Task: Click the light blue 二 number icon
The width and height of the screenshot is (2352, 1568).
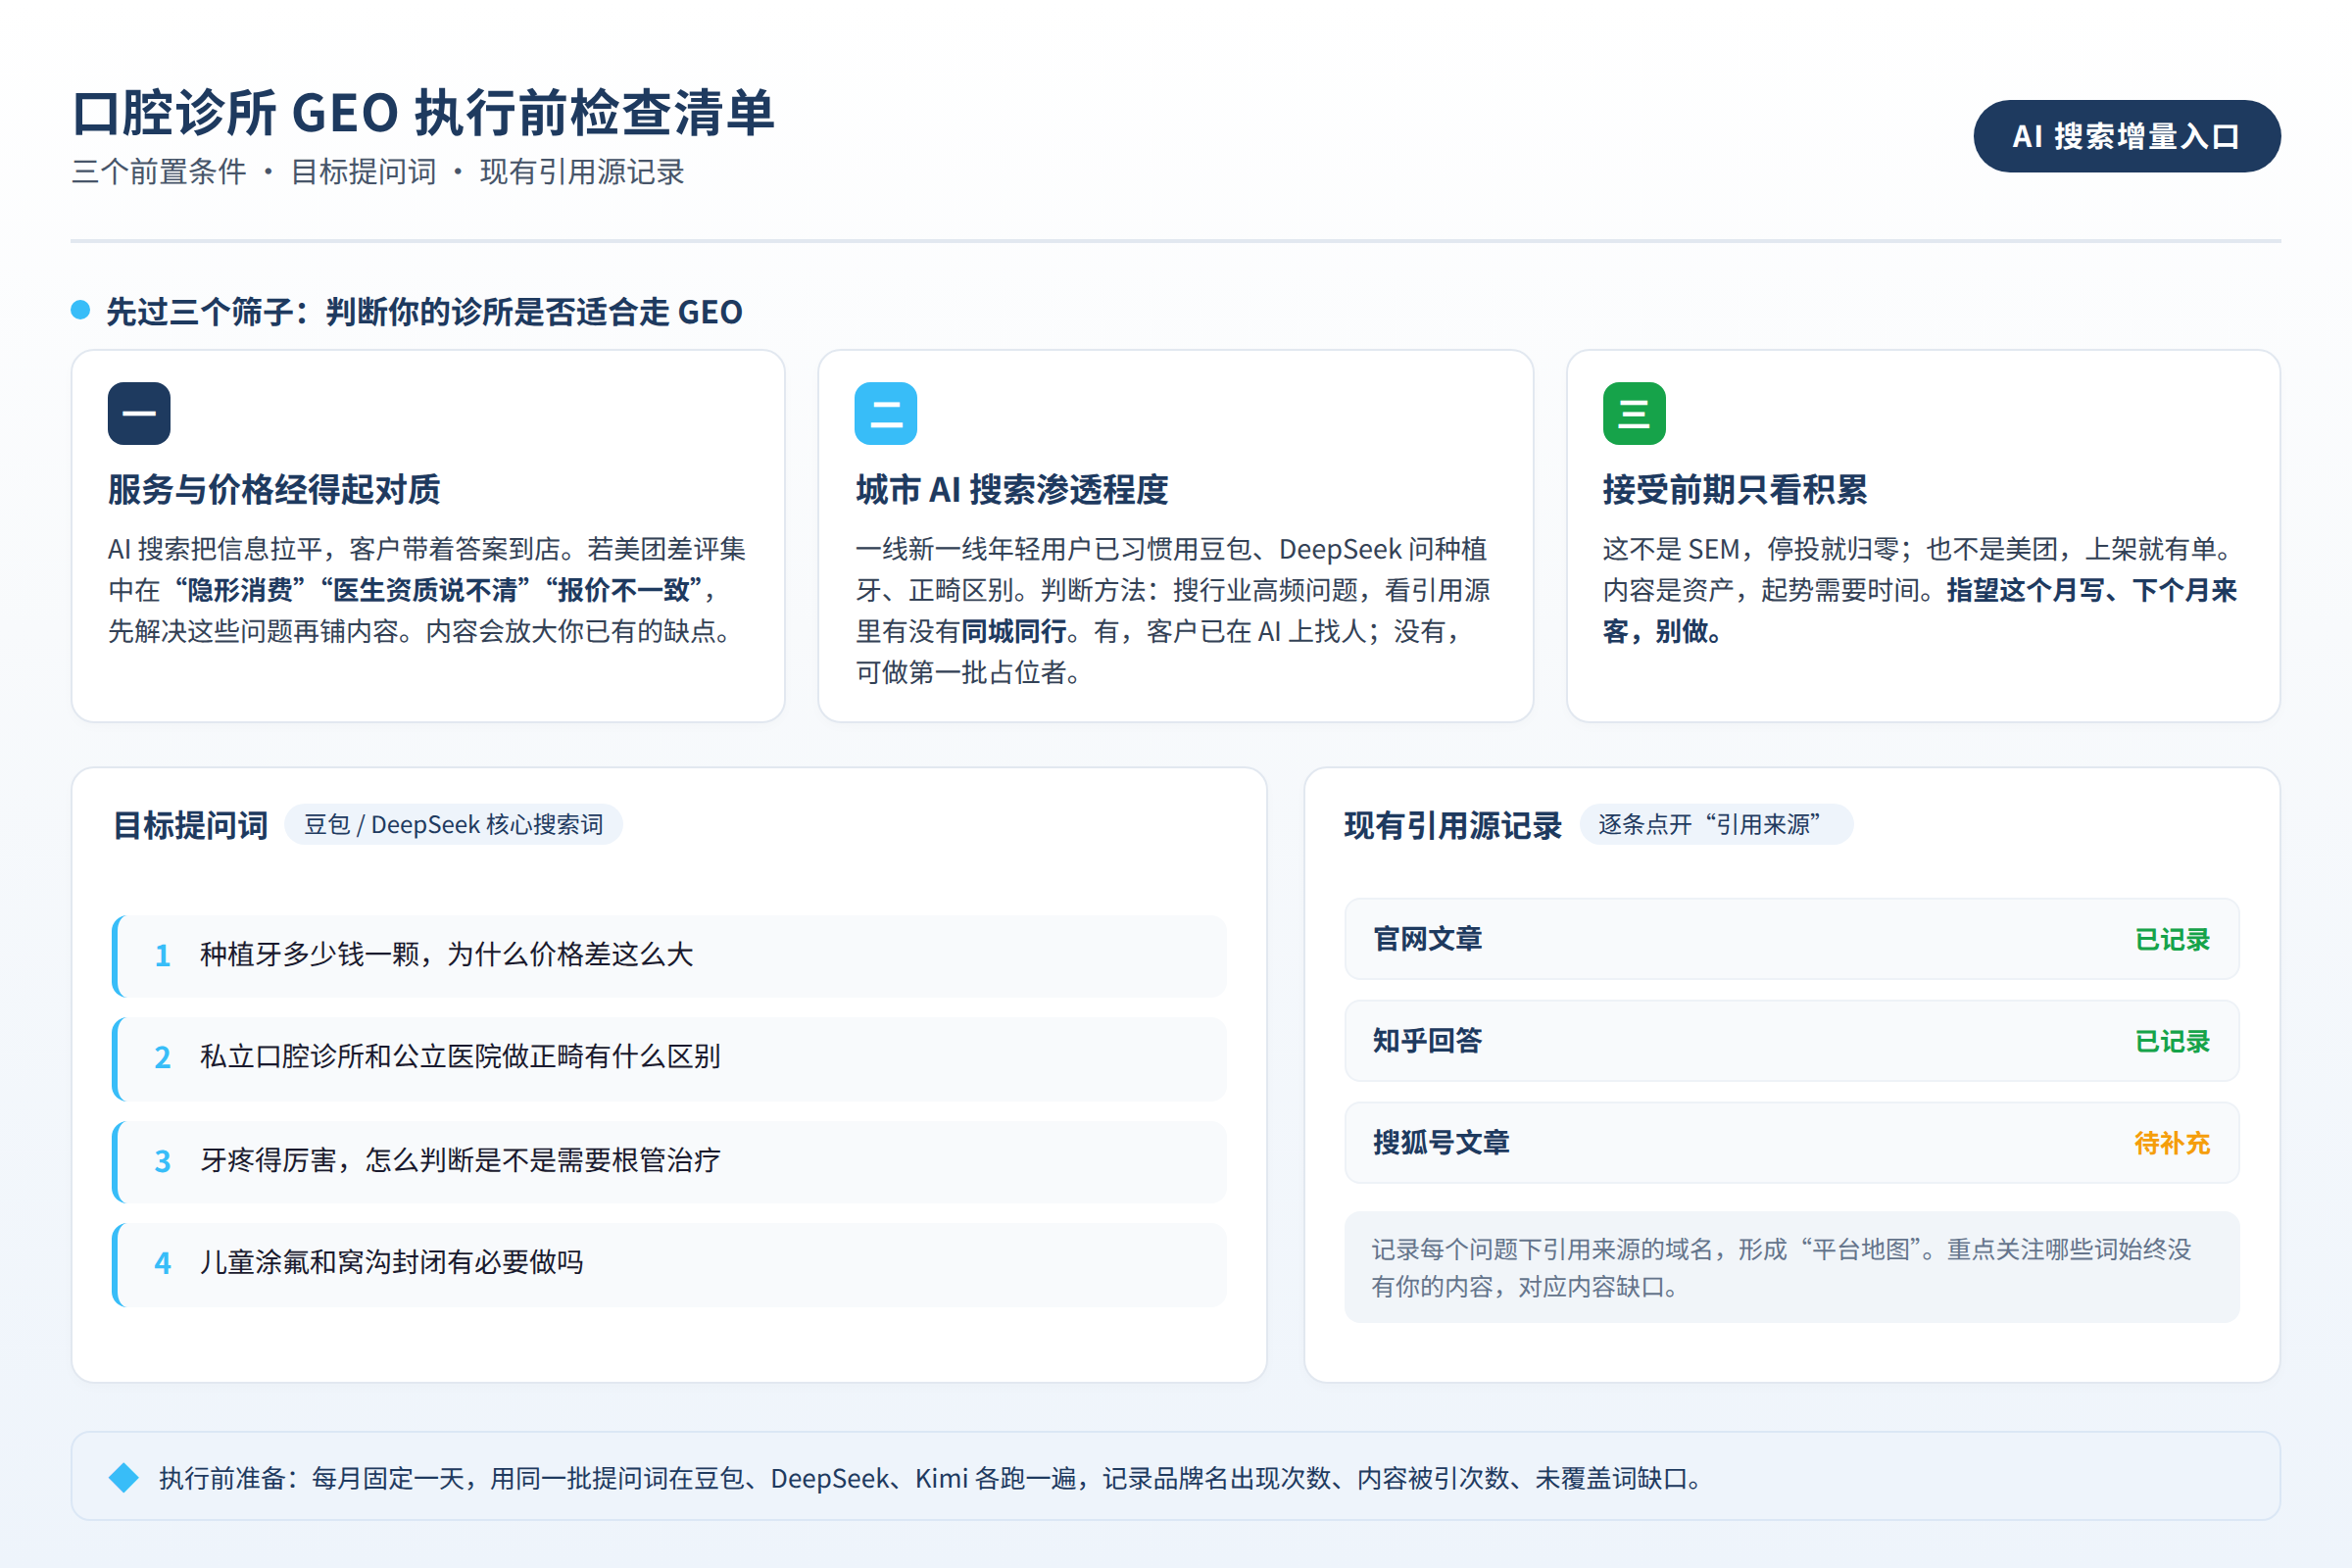Action: [x=886, y=413]
